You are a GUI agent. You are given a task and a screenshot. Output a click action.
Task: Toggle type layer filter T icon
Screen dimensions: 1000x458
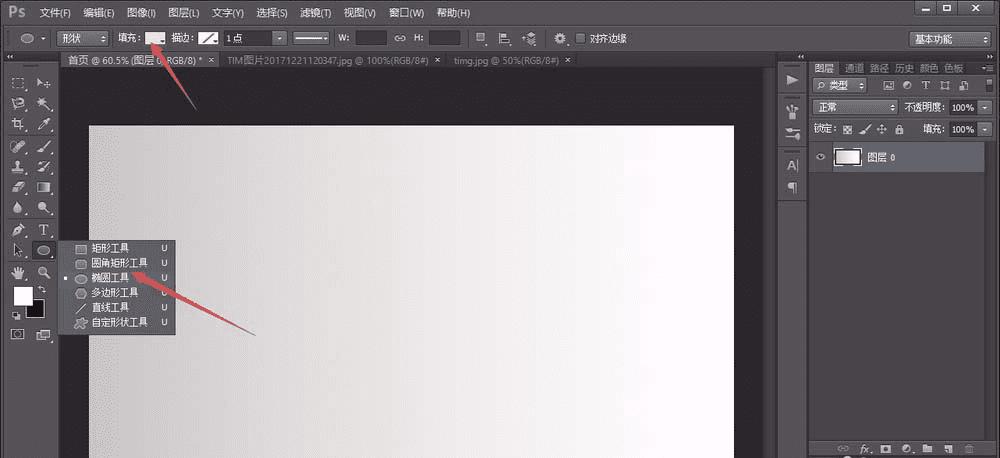925,85
